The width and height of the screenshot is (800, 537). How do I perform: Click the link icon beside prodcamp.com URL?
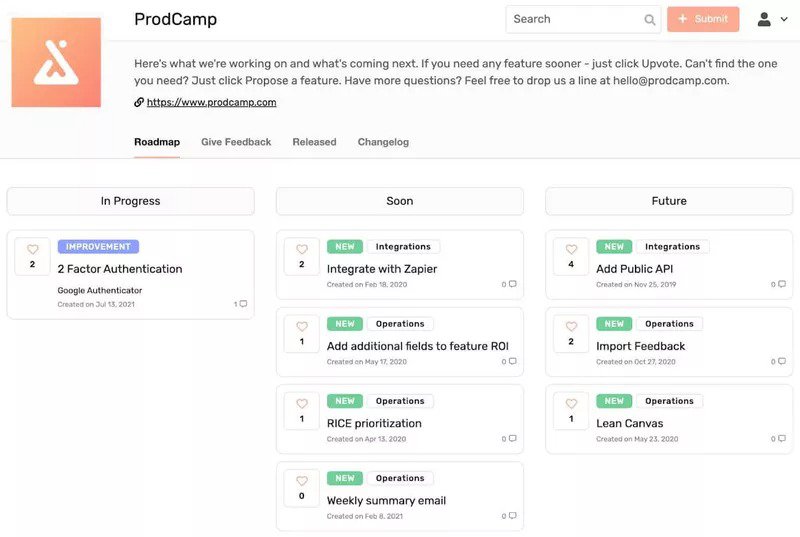pyautogui.click(x=139, y=102)
